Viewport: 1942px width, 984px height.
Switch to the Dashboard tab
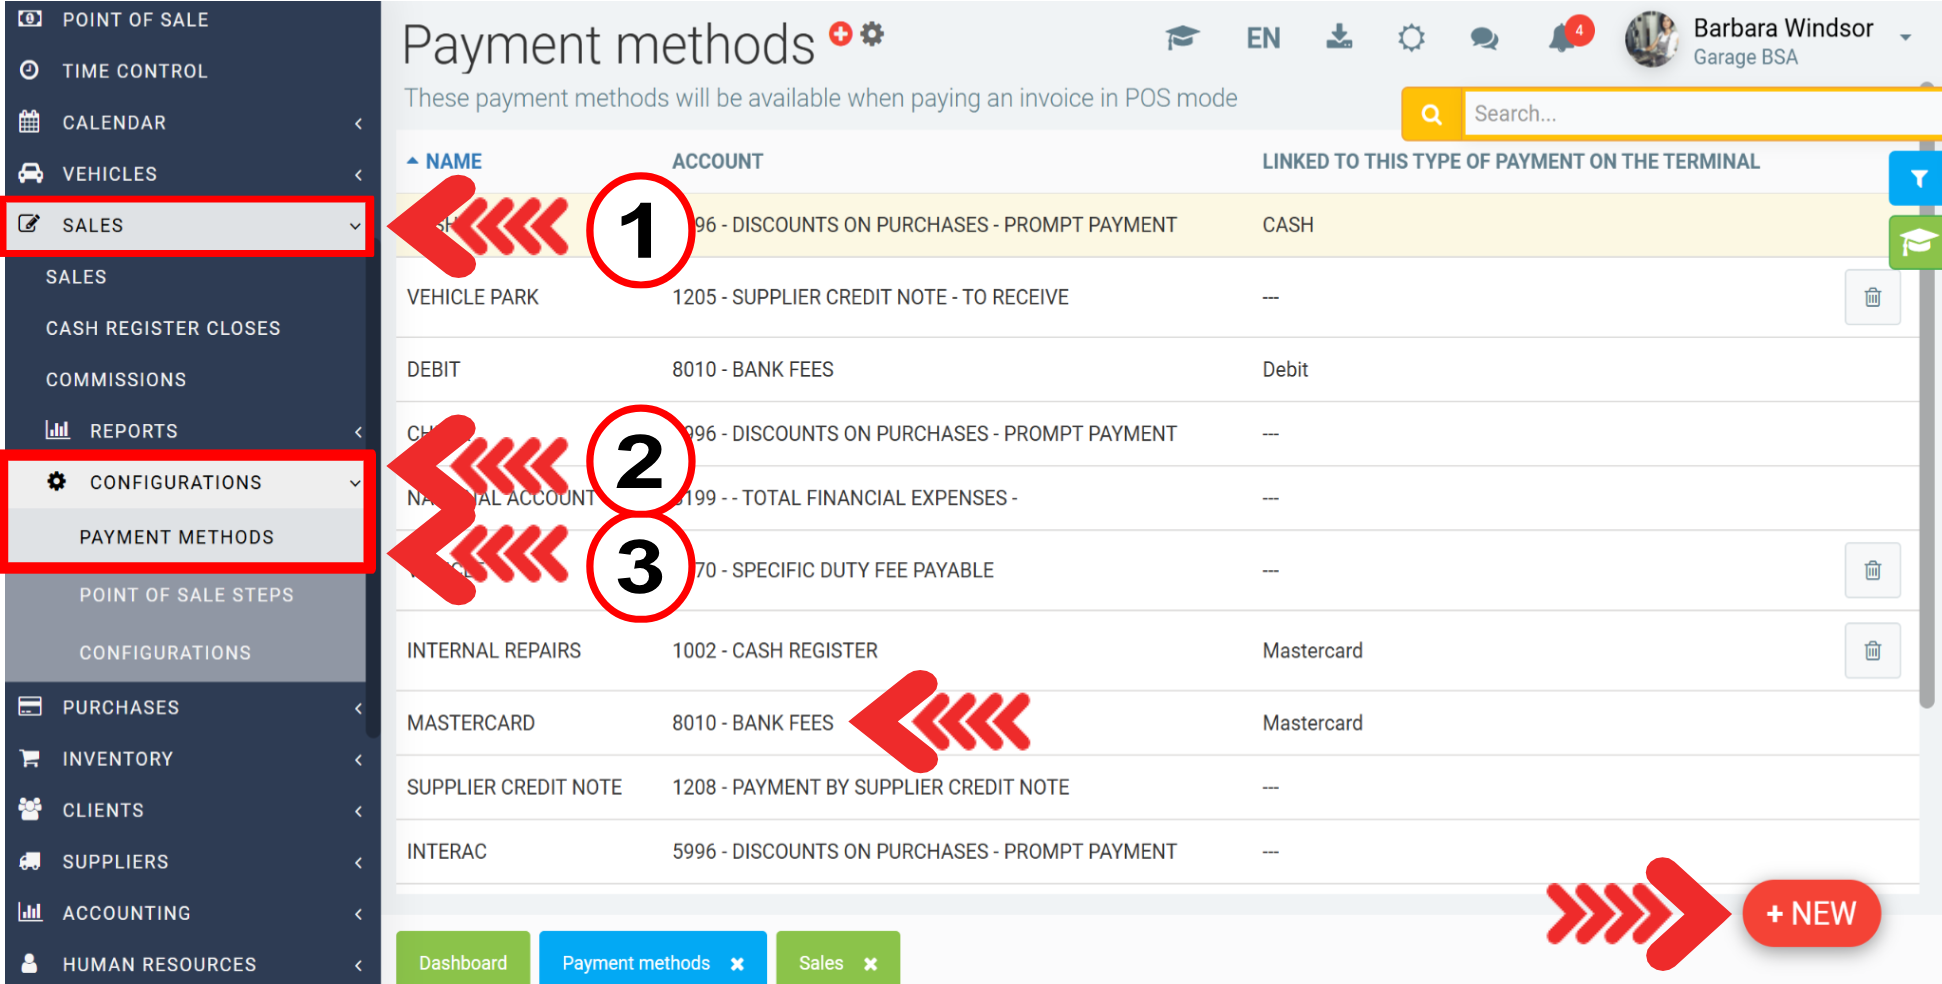click(463, 963)
